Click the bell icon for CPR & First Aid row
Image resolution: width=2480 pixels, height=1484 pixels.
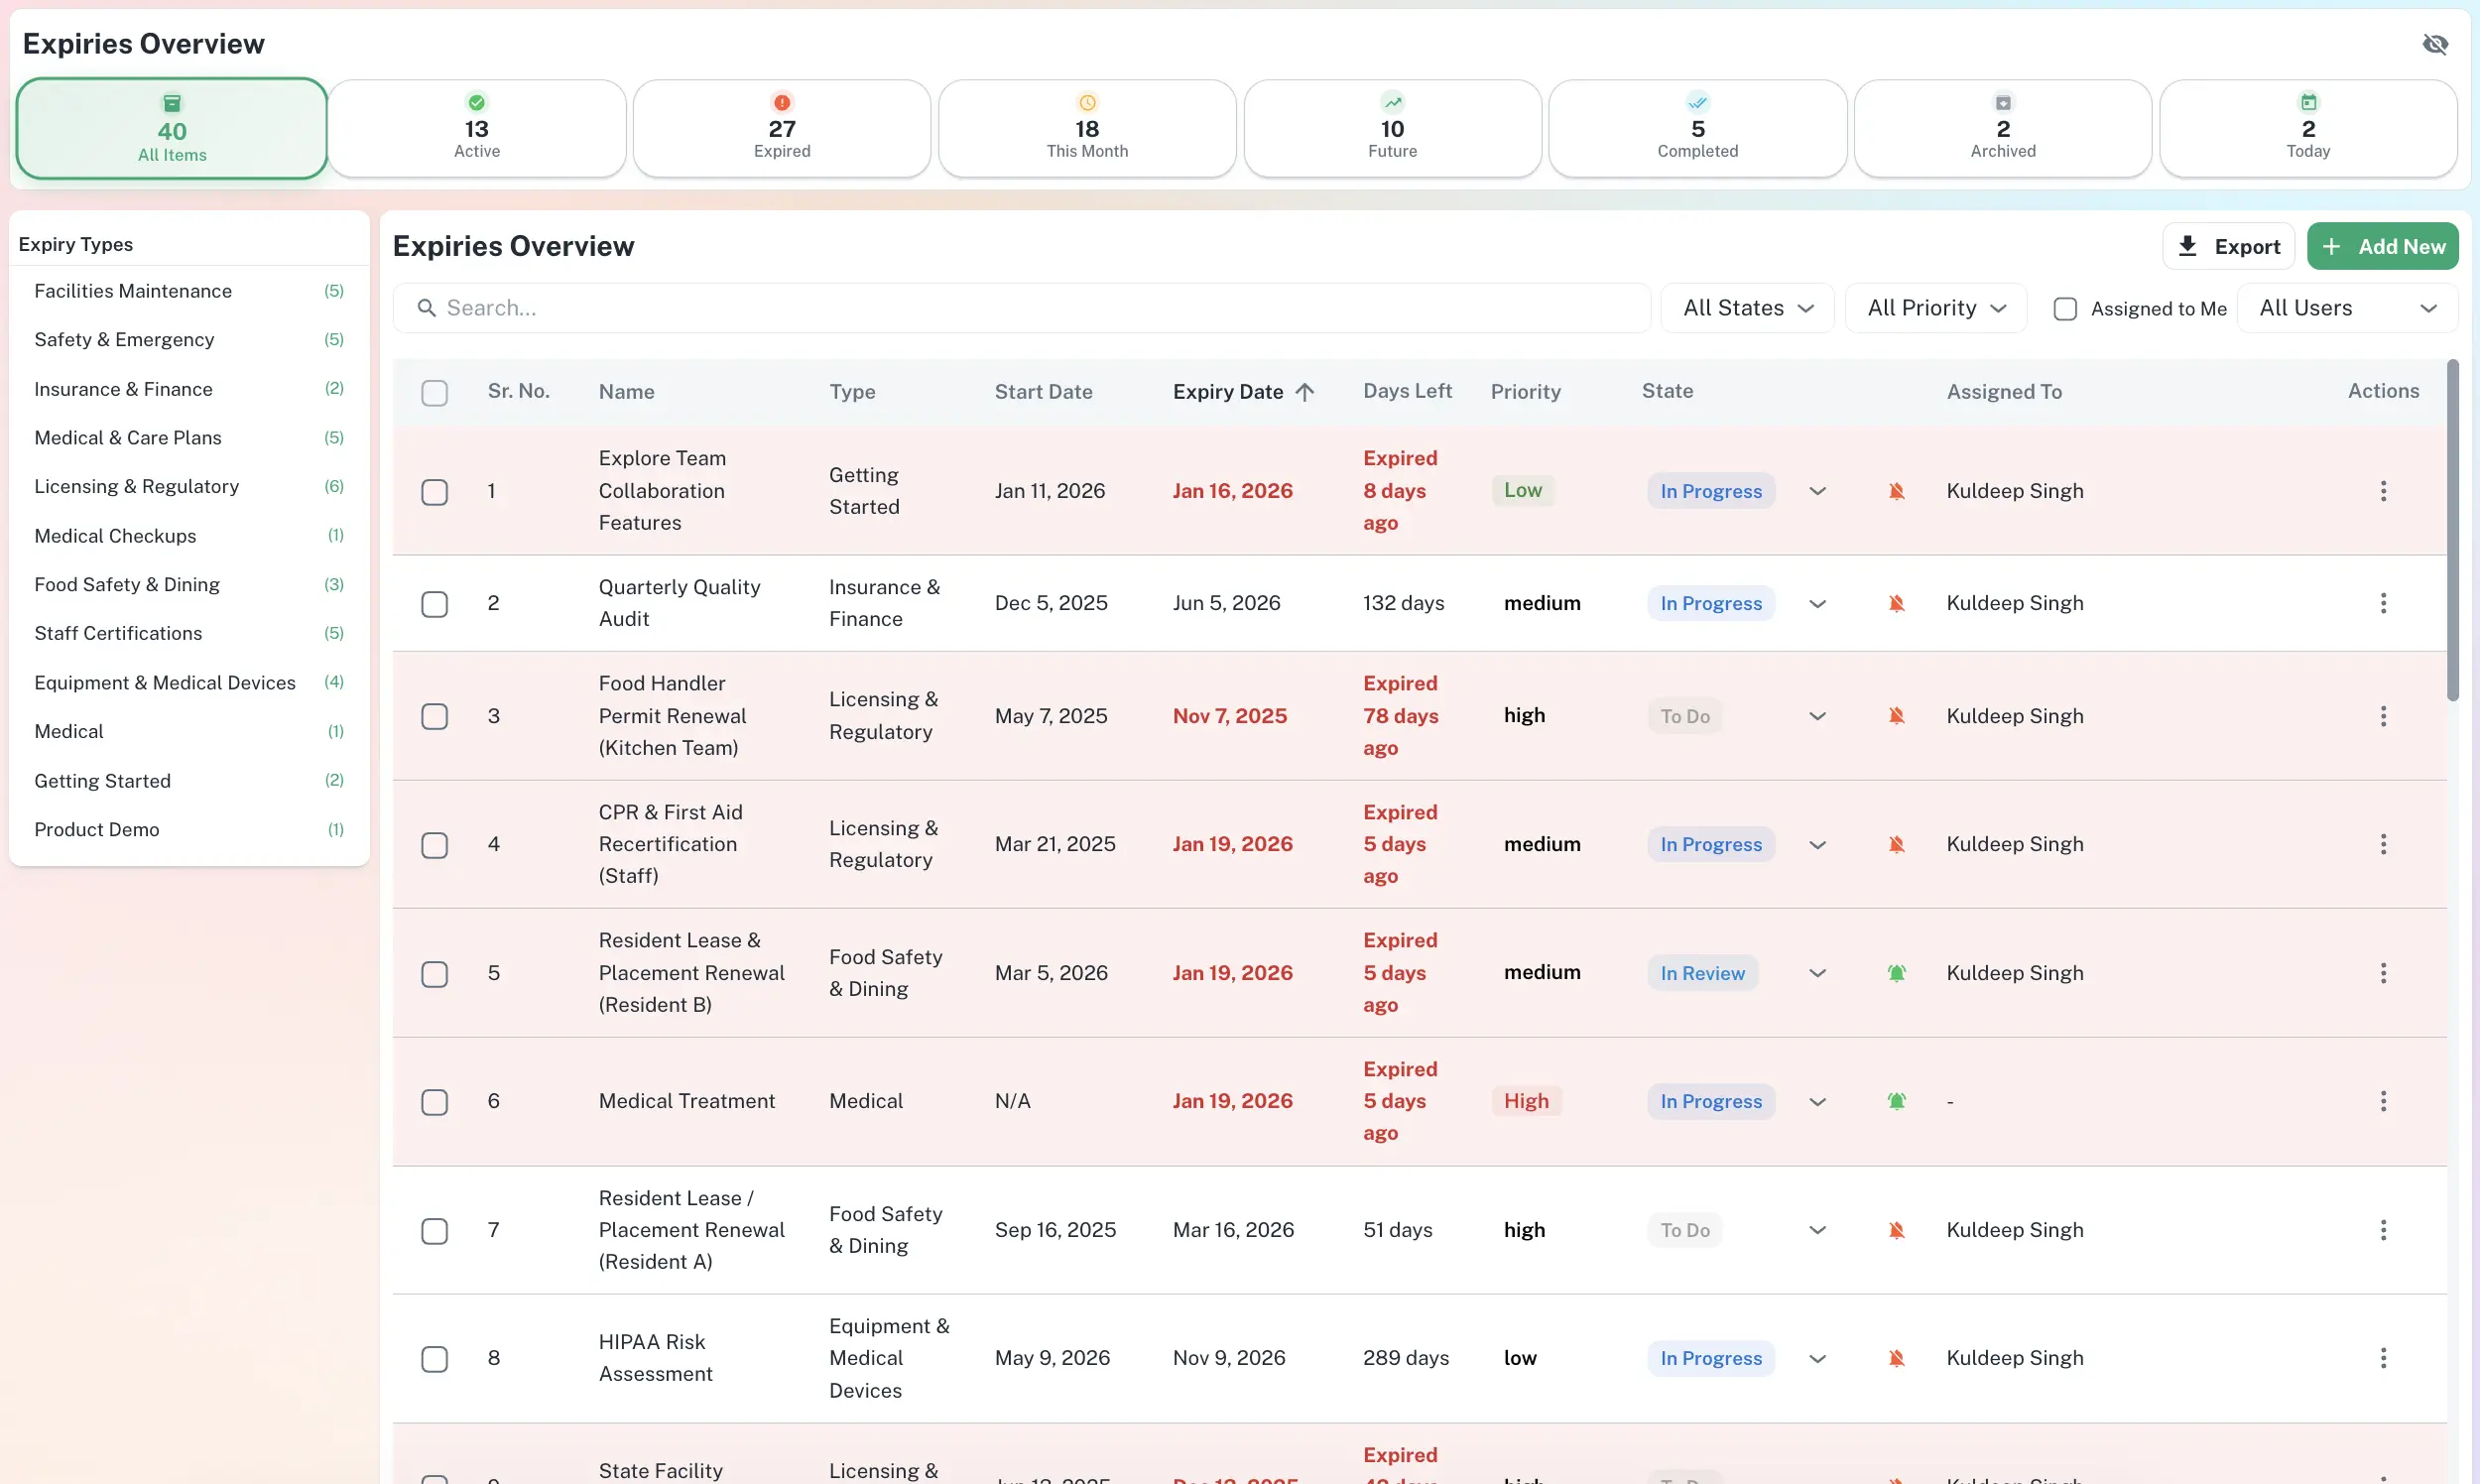click(x=1896, y=844)
